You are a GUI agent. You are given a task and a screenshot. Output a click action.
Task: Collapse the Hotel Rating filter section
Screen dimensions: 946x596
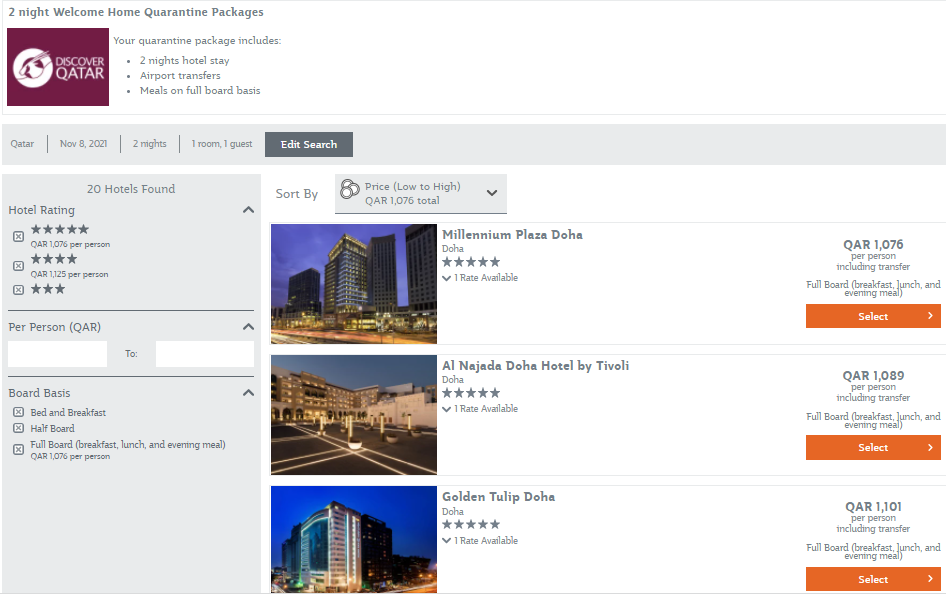pyautogui.click(x=248, y=210)
